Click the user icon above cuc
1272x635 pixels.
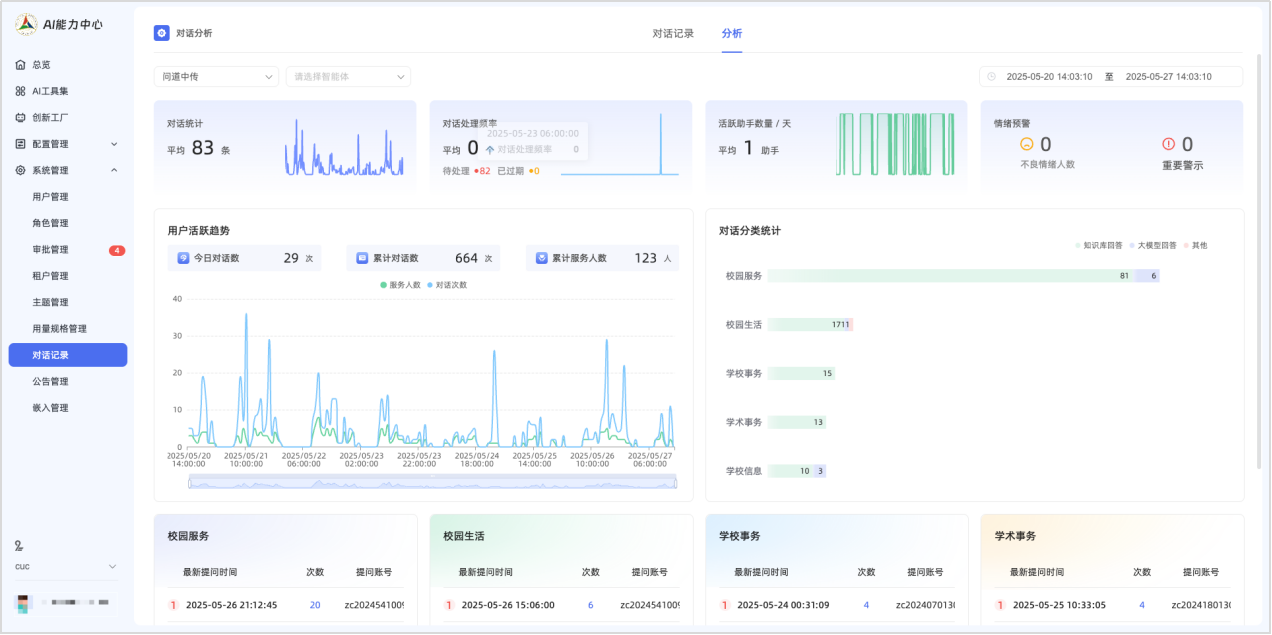[19, 545]
